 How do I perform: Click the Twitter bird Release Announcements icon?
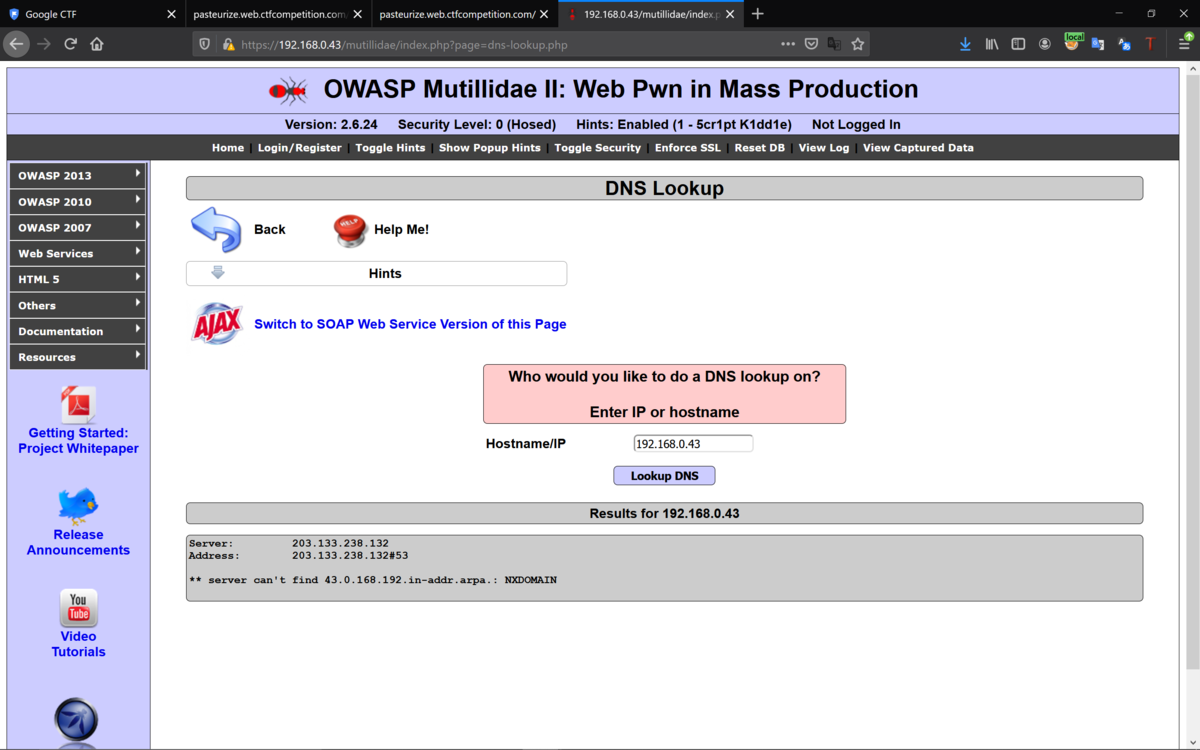click(78, 506)
